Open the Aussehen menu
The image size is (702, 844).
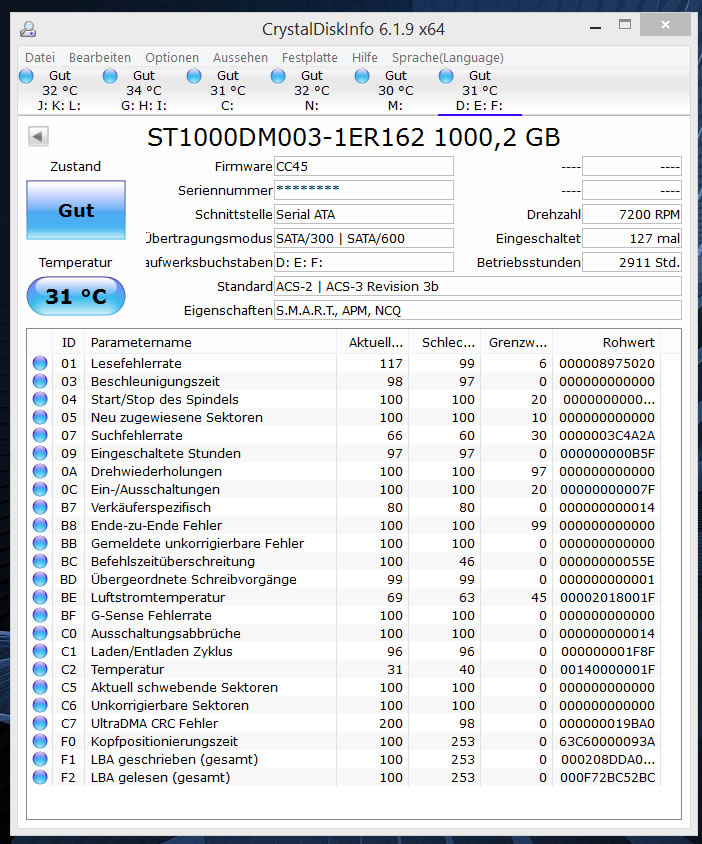240,58
